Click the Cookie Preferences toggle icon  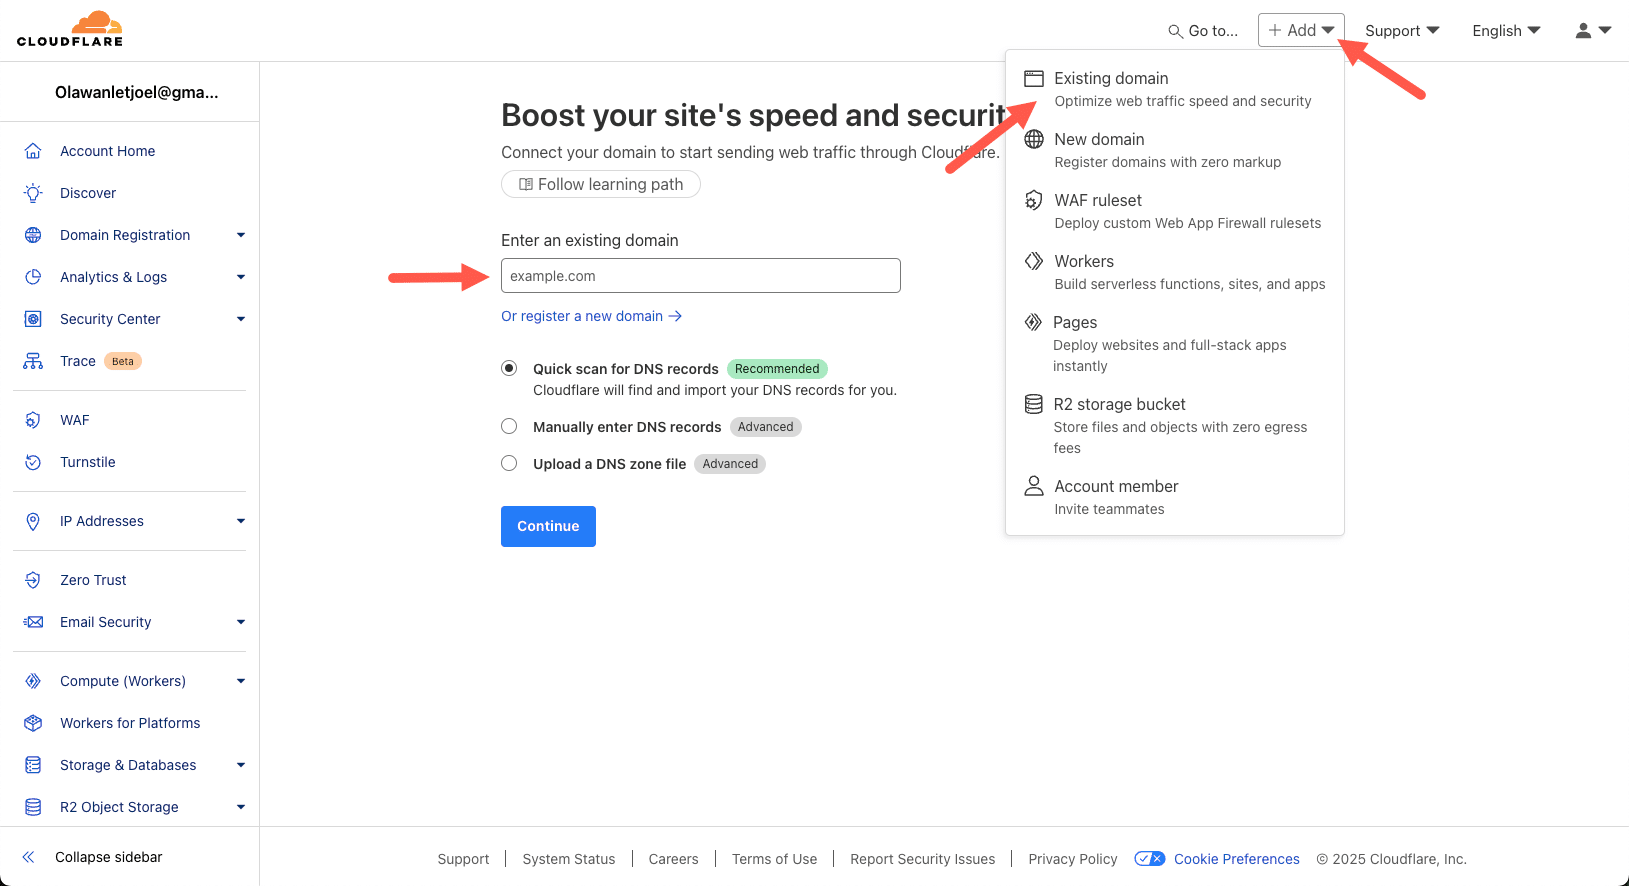[1149, 859]
